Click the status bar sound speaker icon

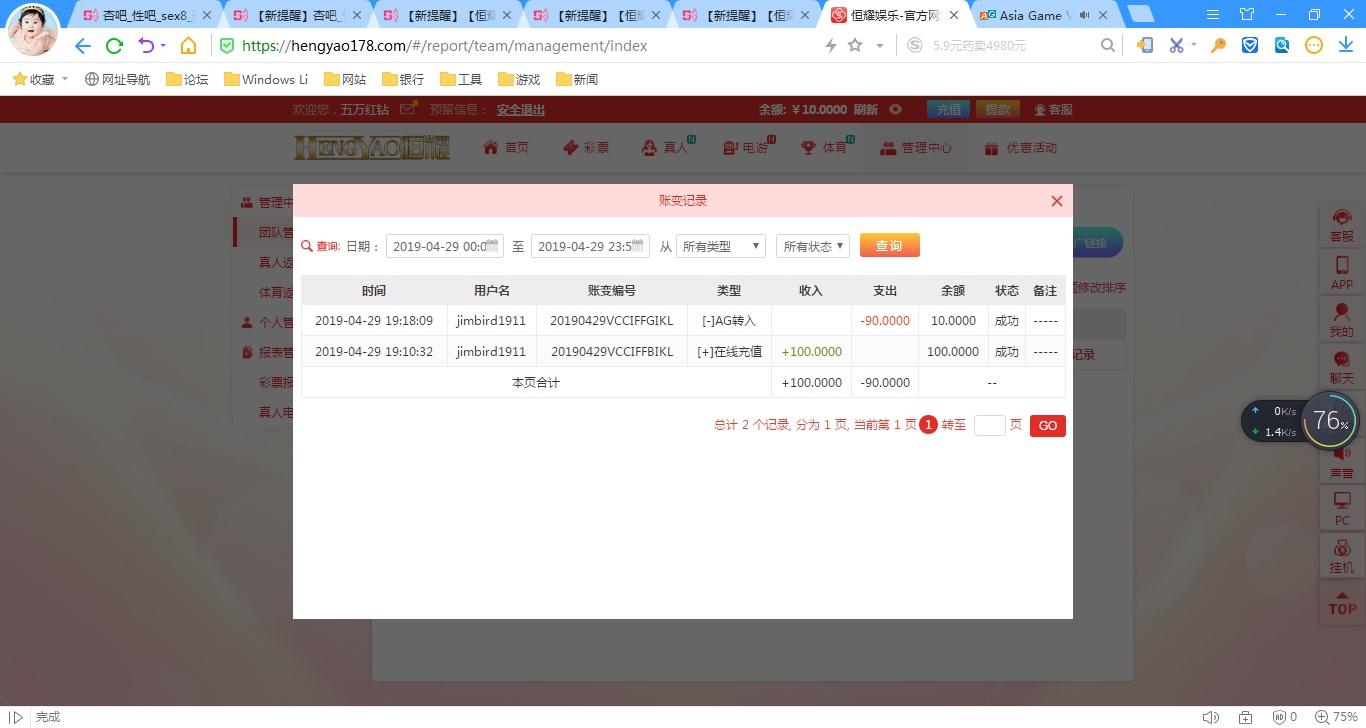[x=1210, y=717]
